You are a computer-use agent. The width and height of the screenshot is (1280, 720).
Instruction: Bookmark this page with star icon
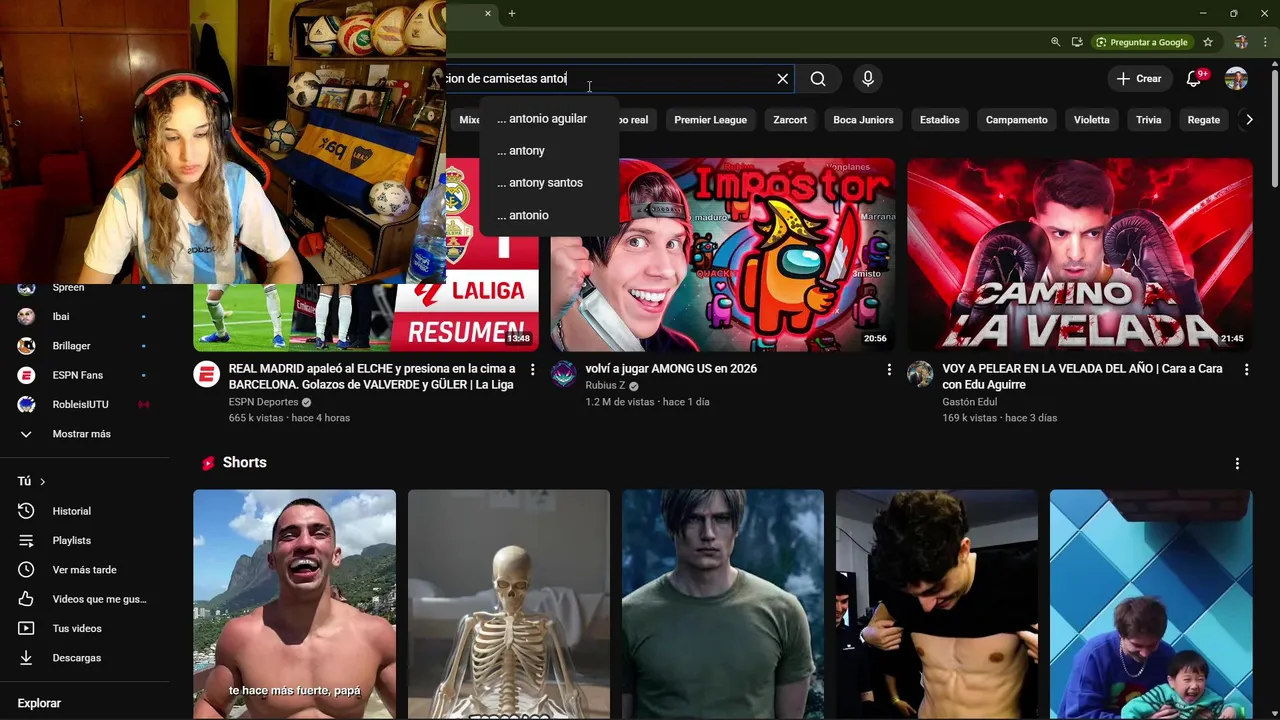point(1208,42)
